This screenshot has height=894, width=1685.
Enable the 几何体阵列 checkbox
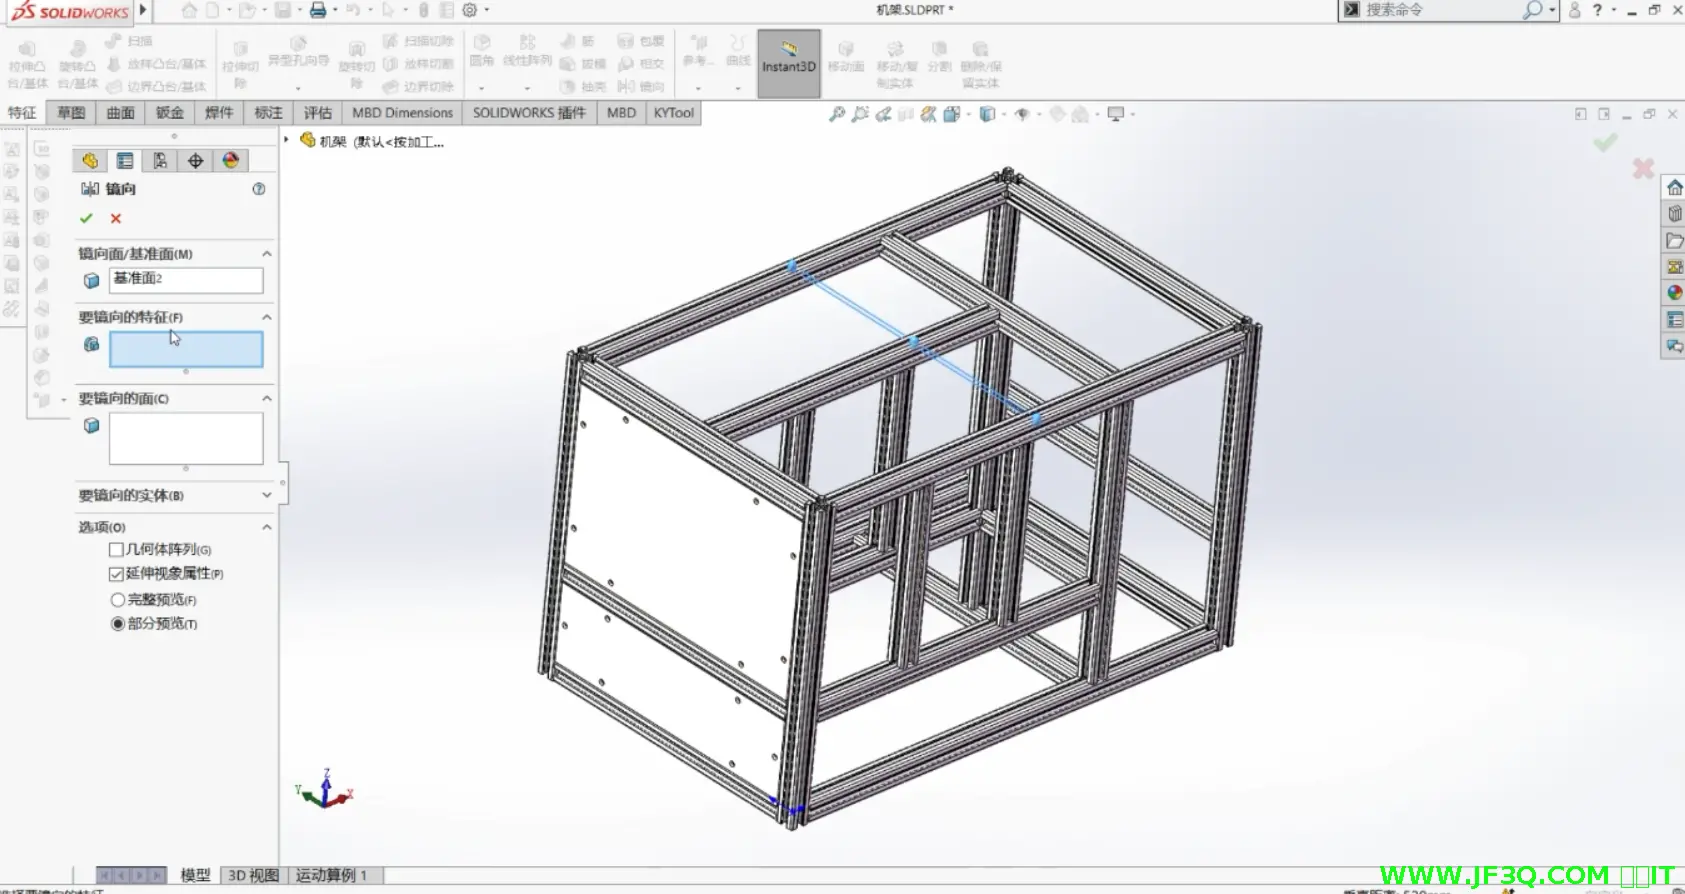coord(117,550)
